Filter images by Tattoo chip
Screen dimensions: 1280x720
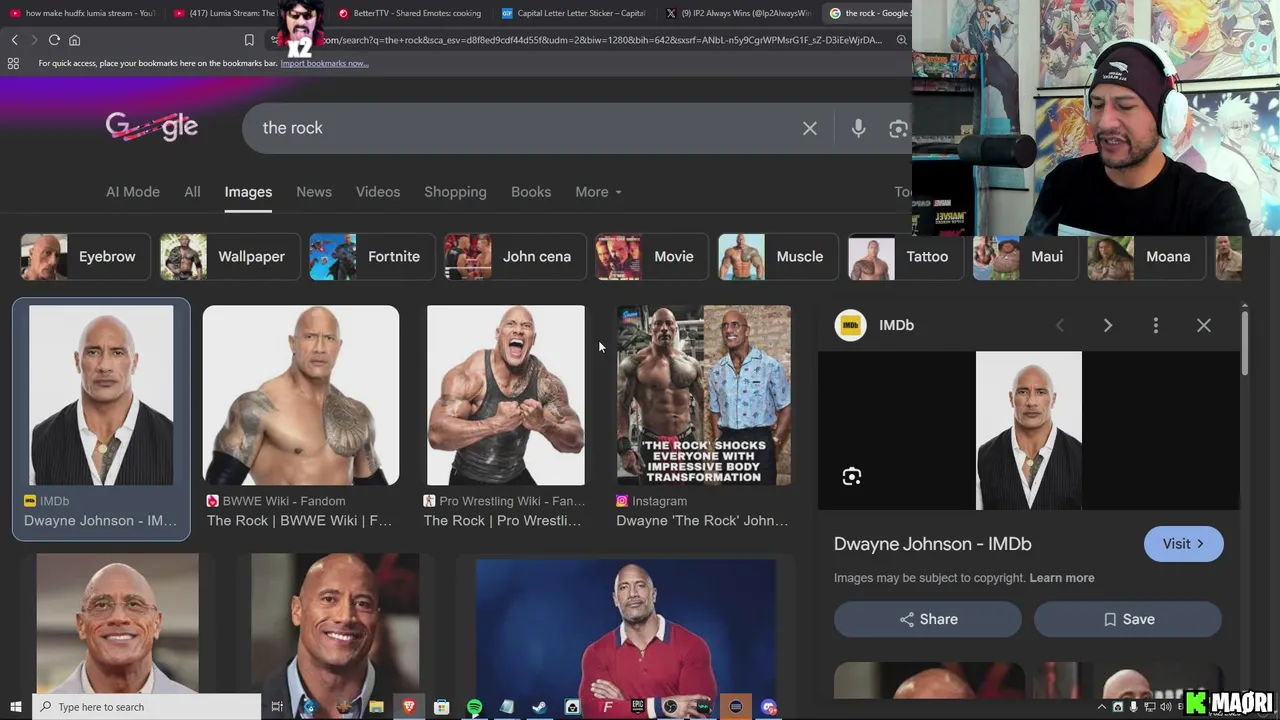(x=906, y=257)
